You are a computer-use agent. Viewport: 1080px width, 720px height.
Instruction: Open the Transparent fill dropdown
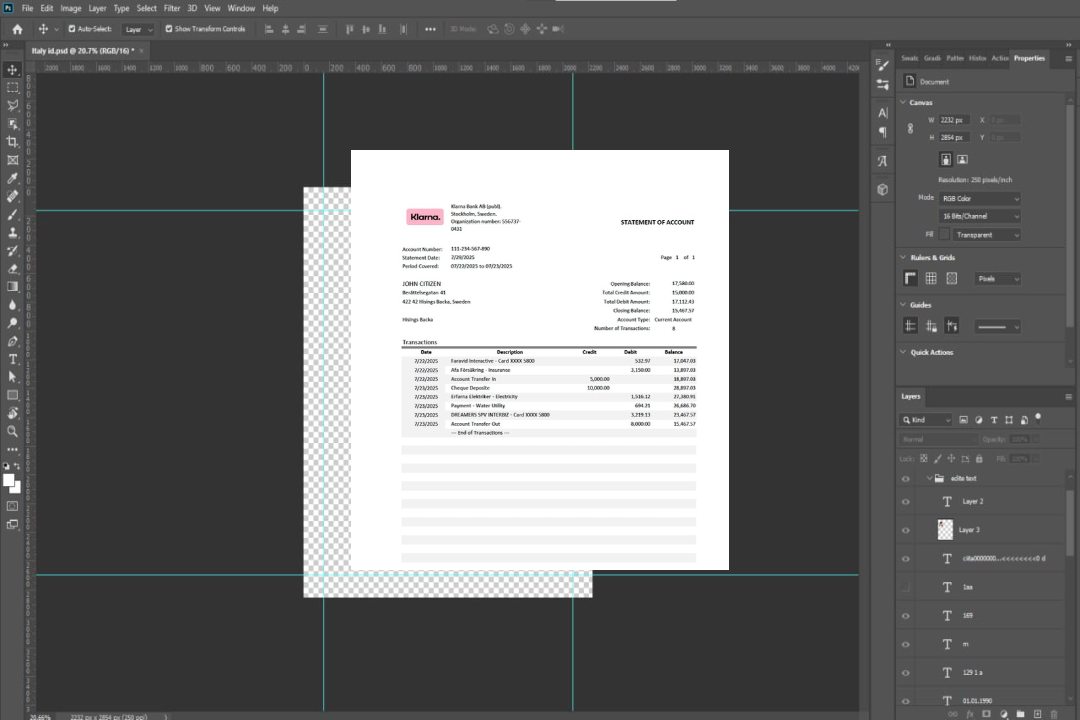click(x=987, y=235)
